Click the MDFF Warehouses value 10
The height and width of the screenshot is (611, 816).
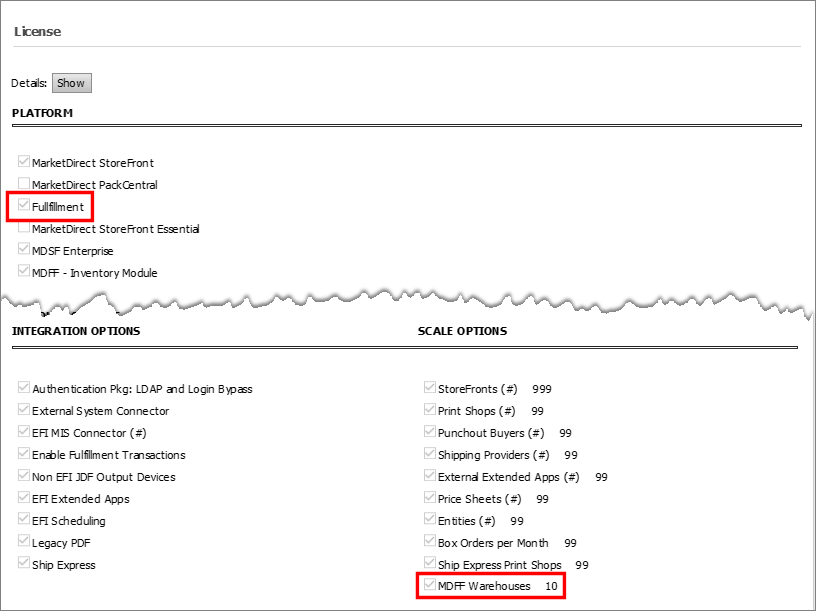click(551, 587)
